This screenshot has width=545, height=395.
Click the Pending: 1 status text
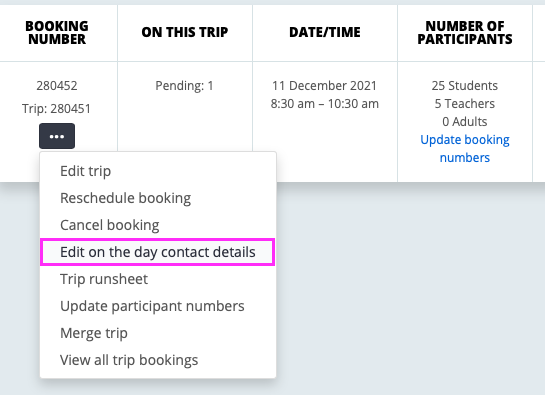click(x=184, y=86)
